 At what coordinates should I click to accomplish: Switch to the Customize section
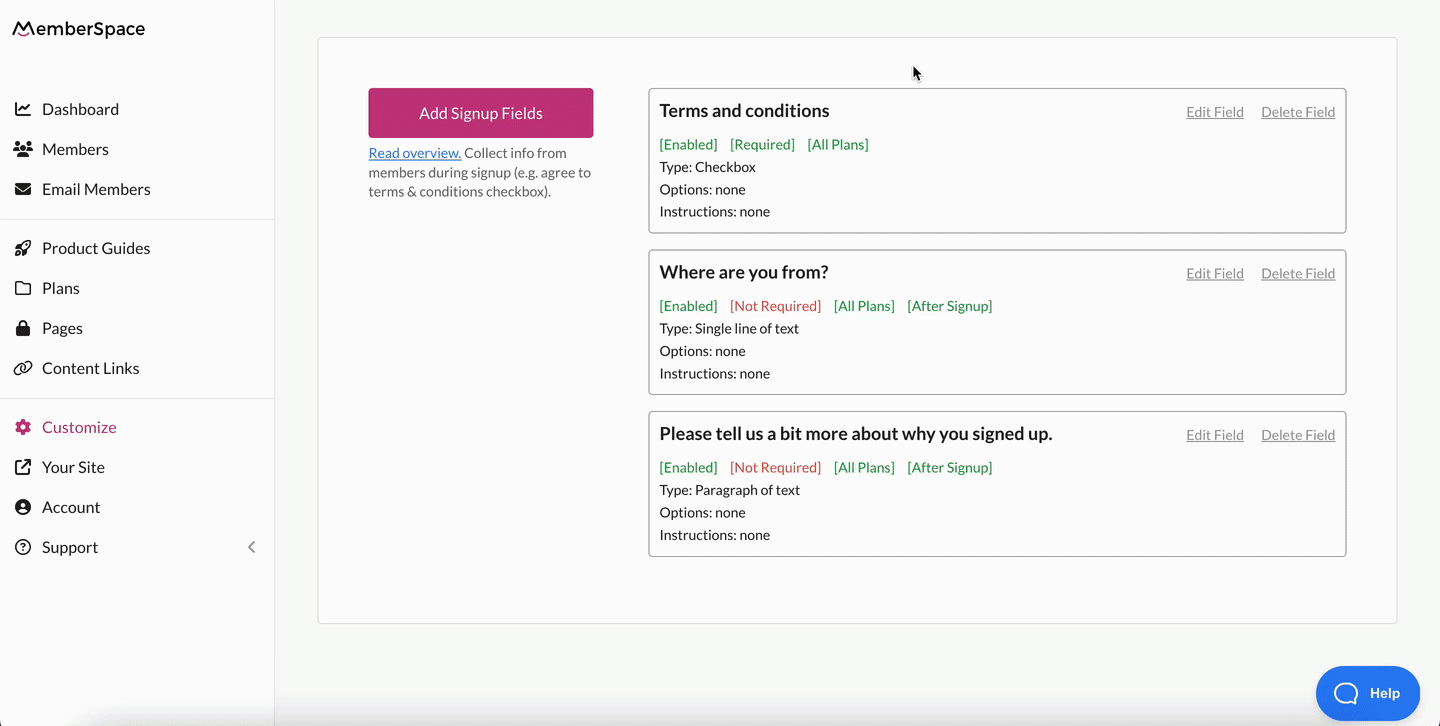pyautogui.click(x=79, y=427)
